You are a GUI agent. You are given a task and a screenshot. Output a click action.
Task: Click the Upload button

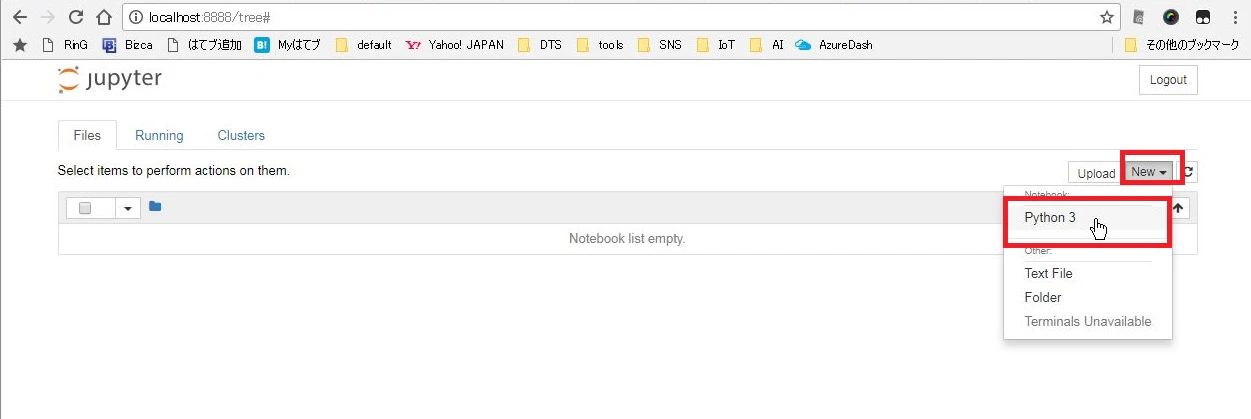(x=1096, y=173)
